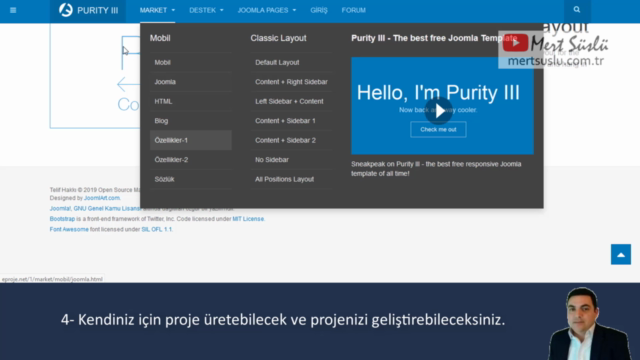Expand the DESTEK dropdown menu
This screenshot has width=640, height=360.
coord(206,10)
